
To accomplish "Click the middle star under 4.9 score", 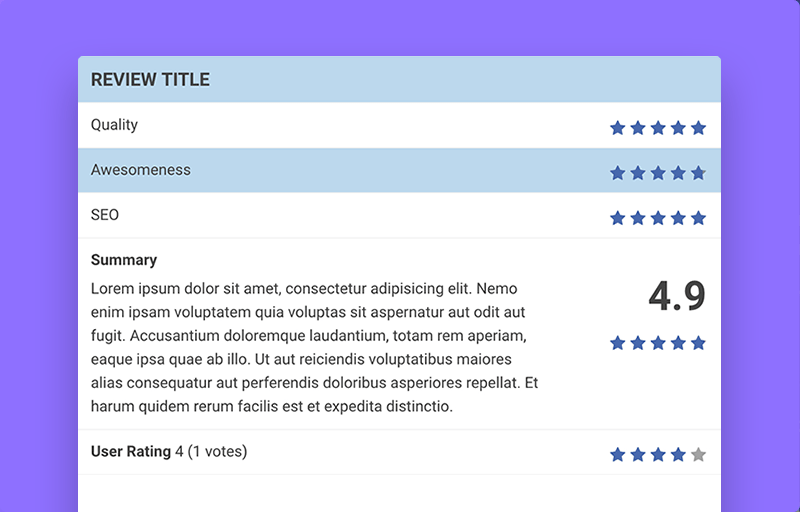I will coord(658,343).
